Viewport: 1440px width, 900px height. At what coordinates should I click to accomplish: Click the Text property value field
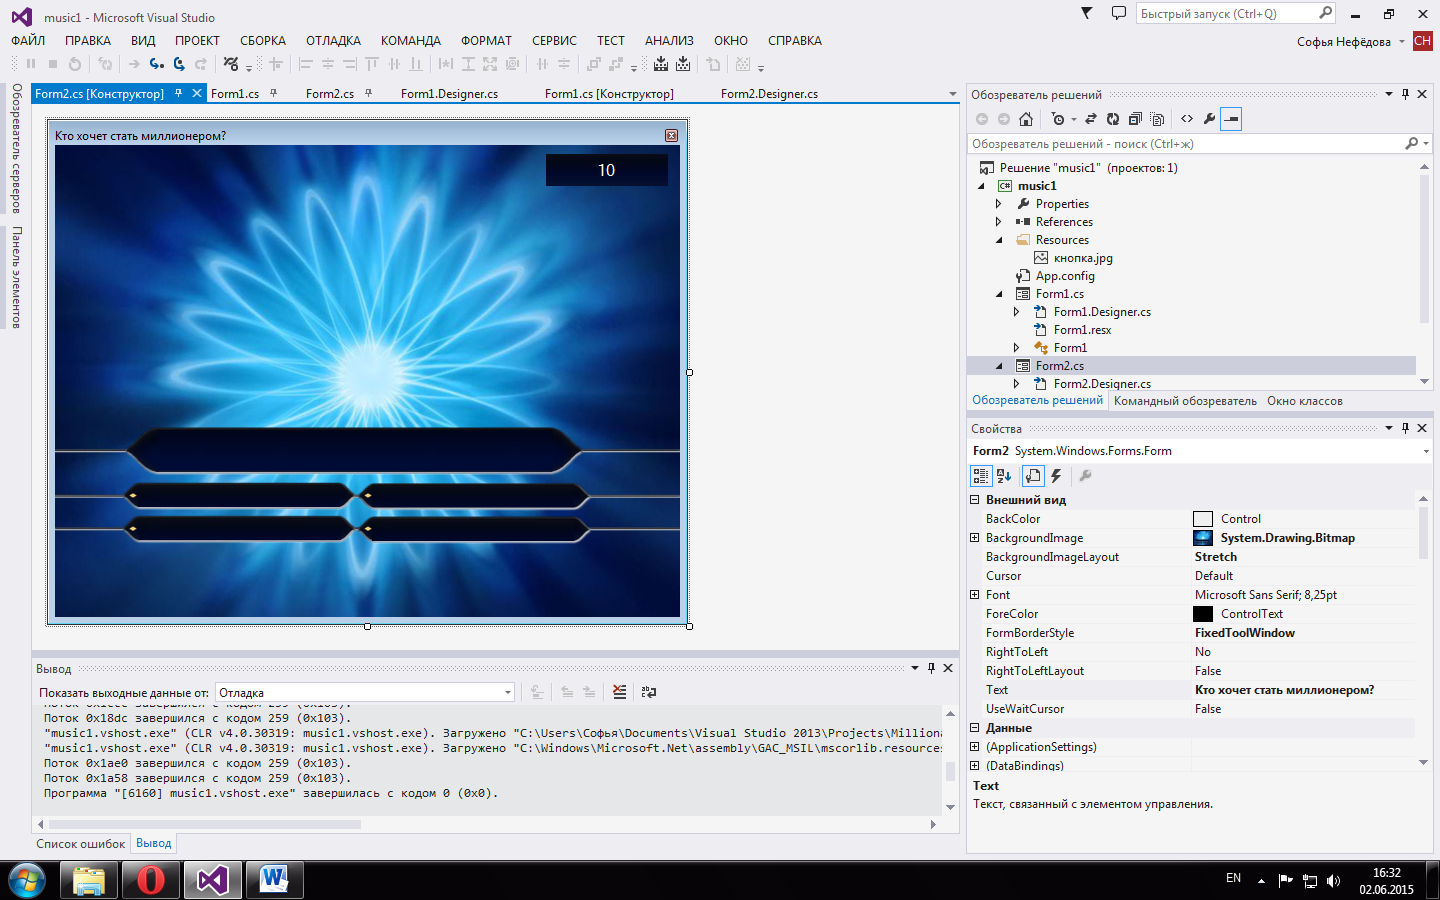1303,690
